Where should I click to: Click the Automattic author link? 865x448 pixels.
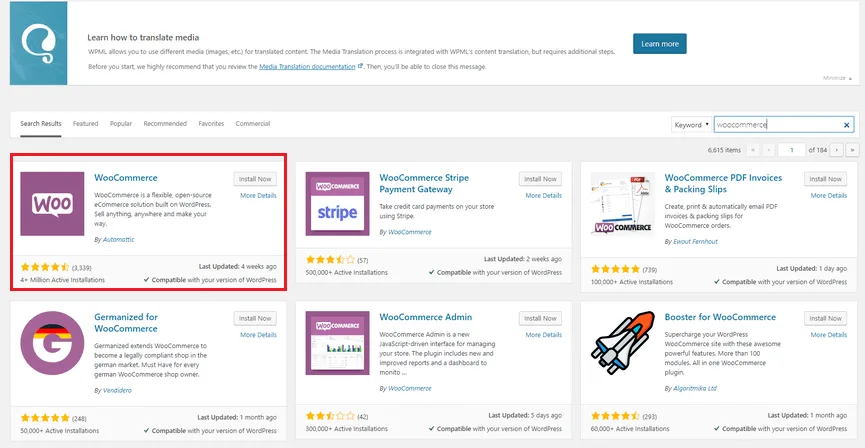(x=119, y=239)
